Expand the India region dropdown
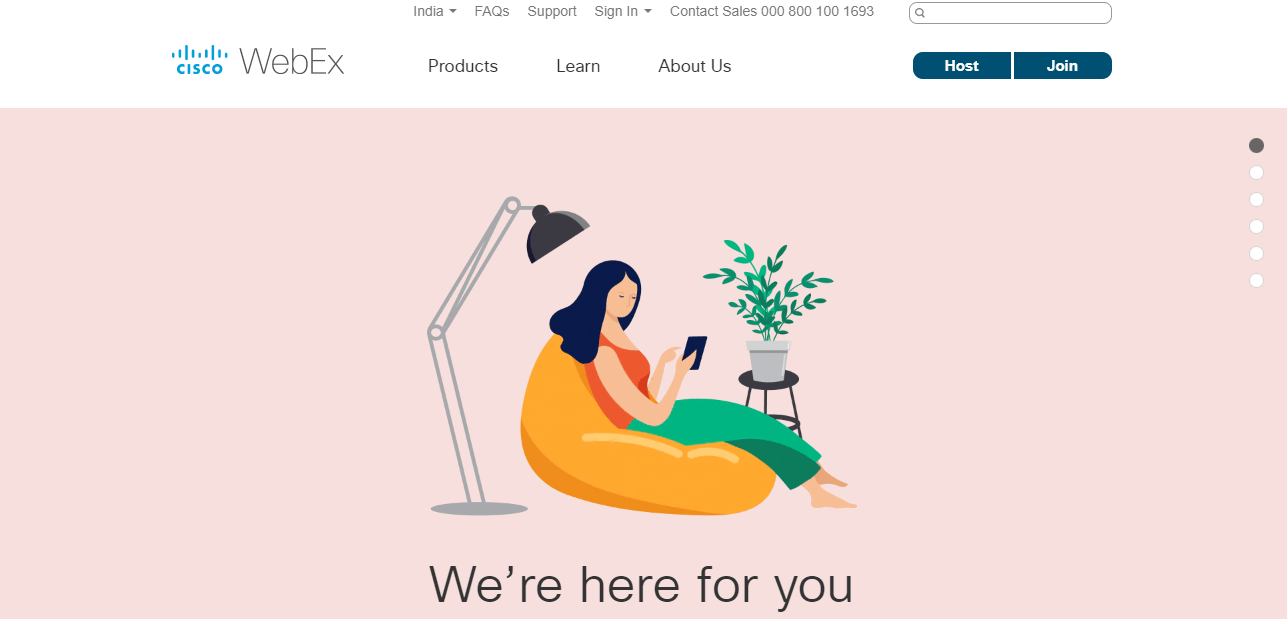This screenshot has height=619, width=1287. tap(435, 11)
